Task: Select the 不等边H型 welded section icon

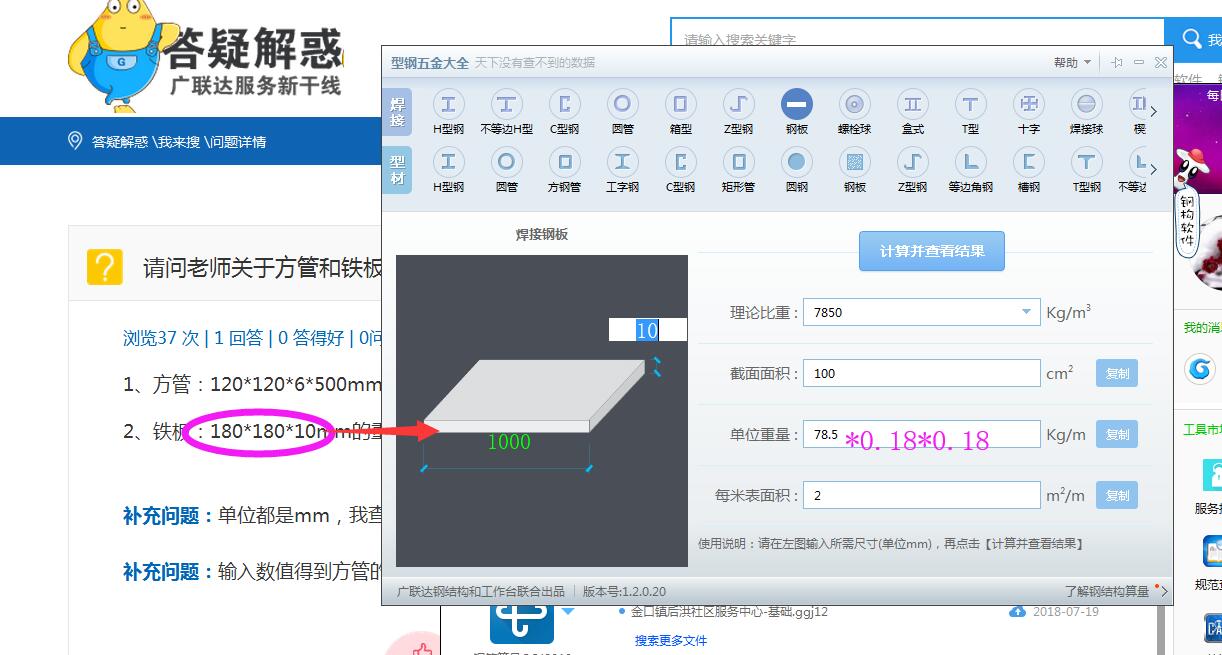Action: [x=506, y=111]
